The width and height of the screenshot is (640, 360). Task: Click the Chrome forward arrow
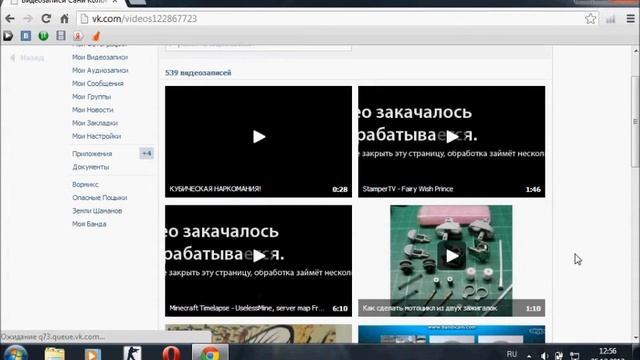click(x=28, y=19)
